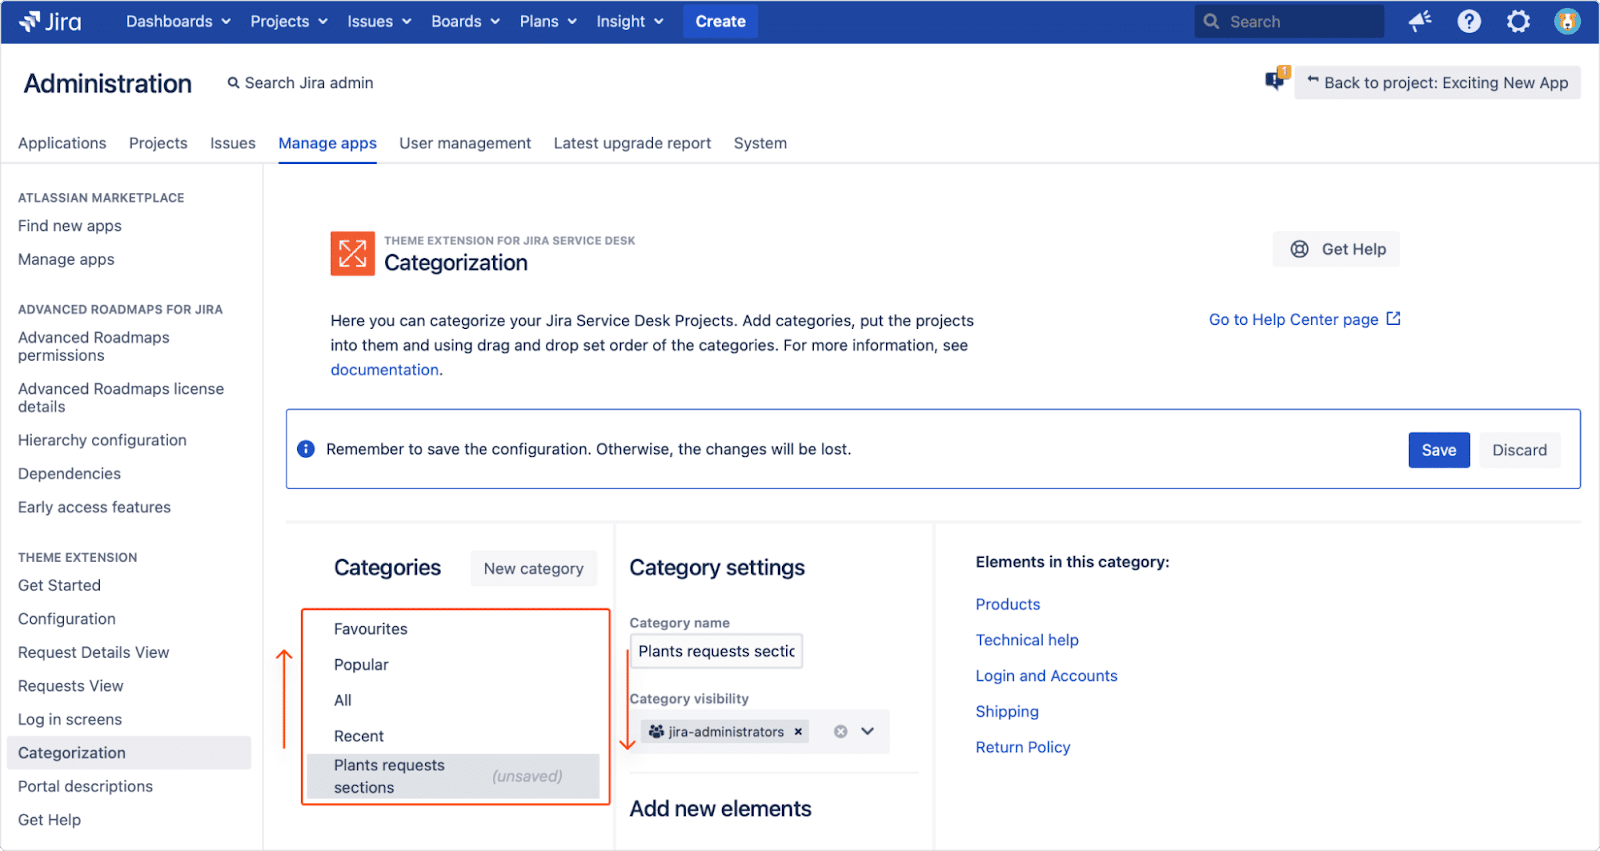1600x851 pixels.
Task: Open the Shipping element link
Action: point(1007,711)
